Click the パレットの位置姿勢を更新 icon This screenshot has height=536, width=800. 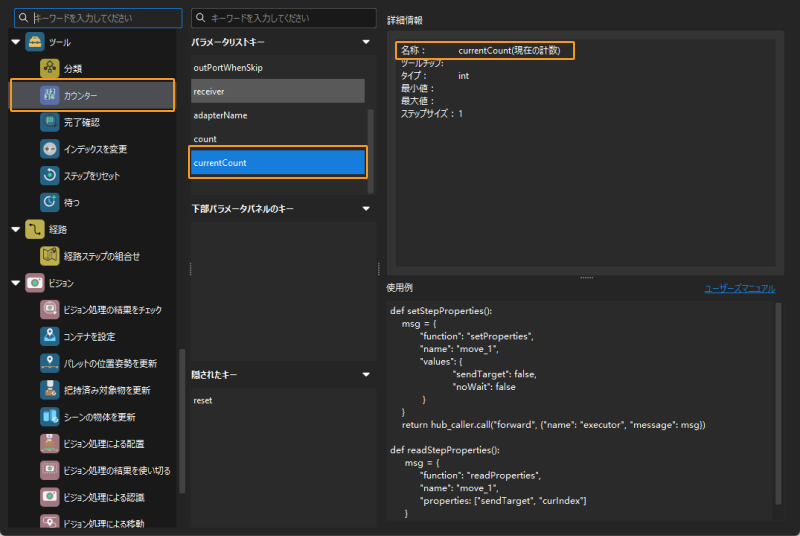50,363
